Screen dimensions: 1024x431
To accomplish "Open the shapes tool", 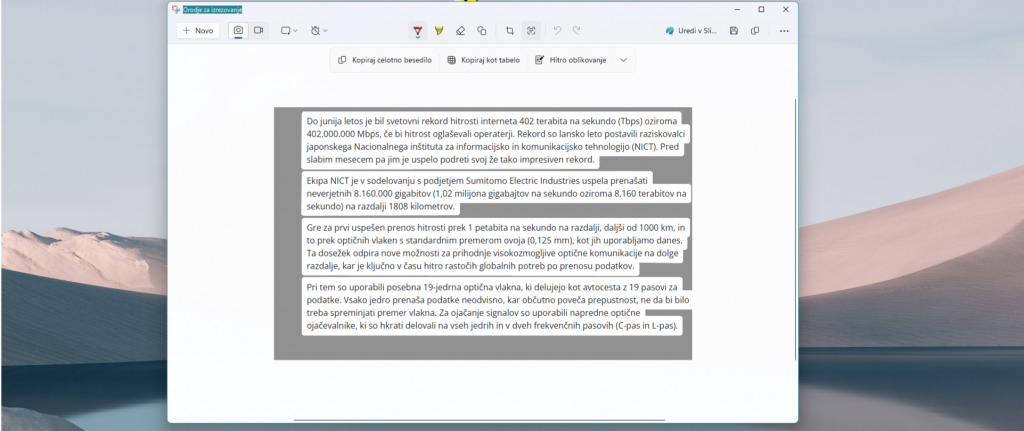I will tap(482, 31).
